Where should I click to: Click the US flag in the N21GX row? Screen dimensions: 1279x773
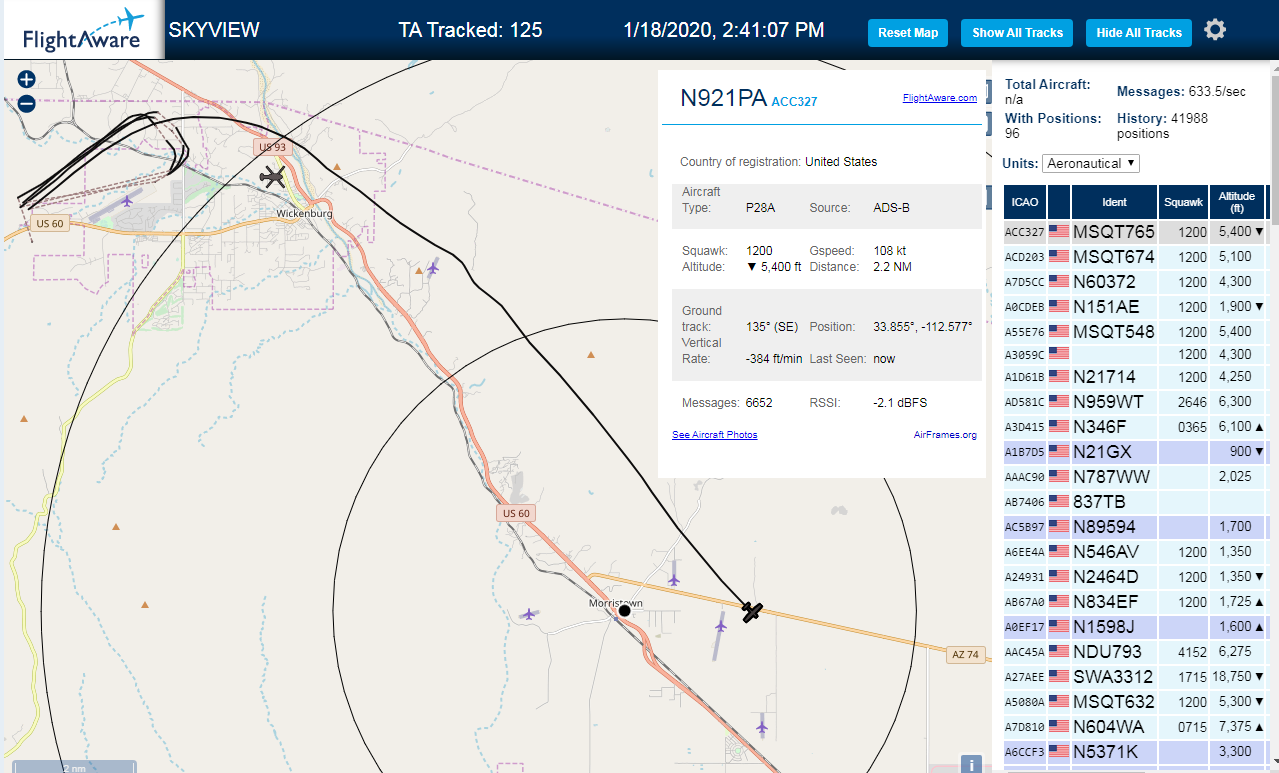point(1059,451)
